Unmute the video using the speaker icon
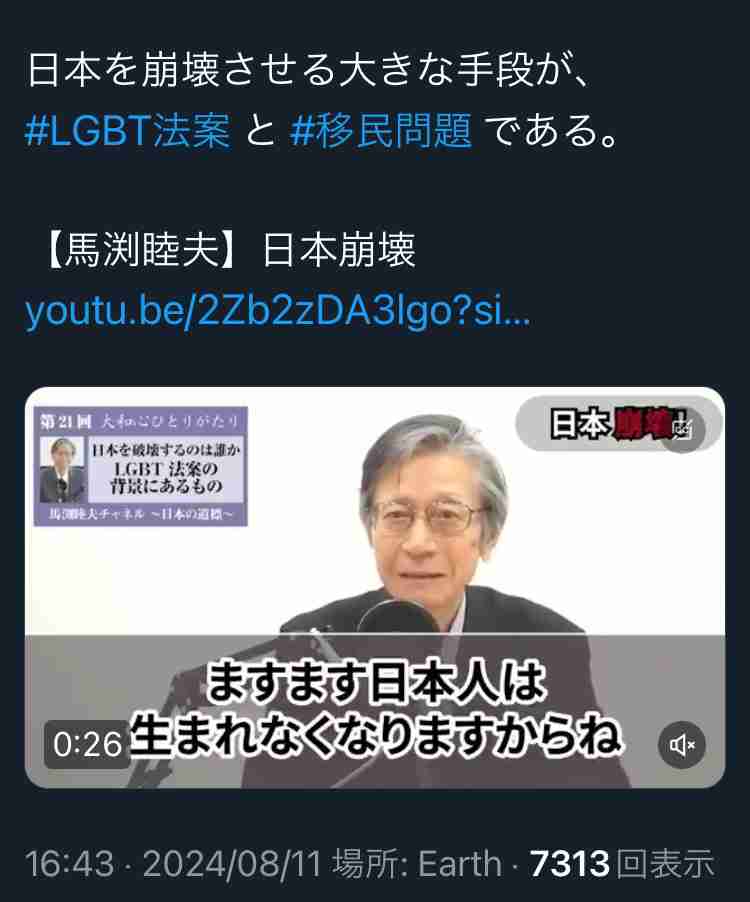The height and width of the screenshot is (902, 750). pos(682,745)
